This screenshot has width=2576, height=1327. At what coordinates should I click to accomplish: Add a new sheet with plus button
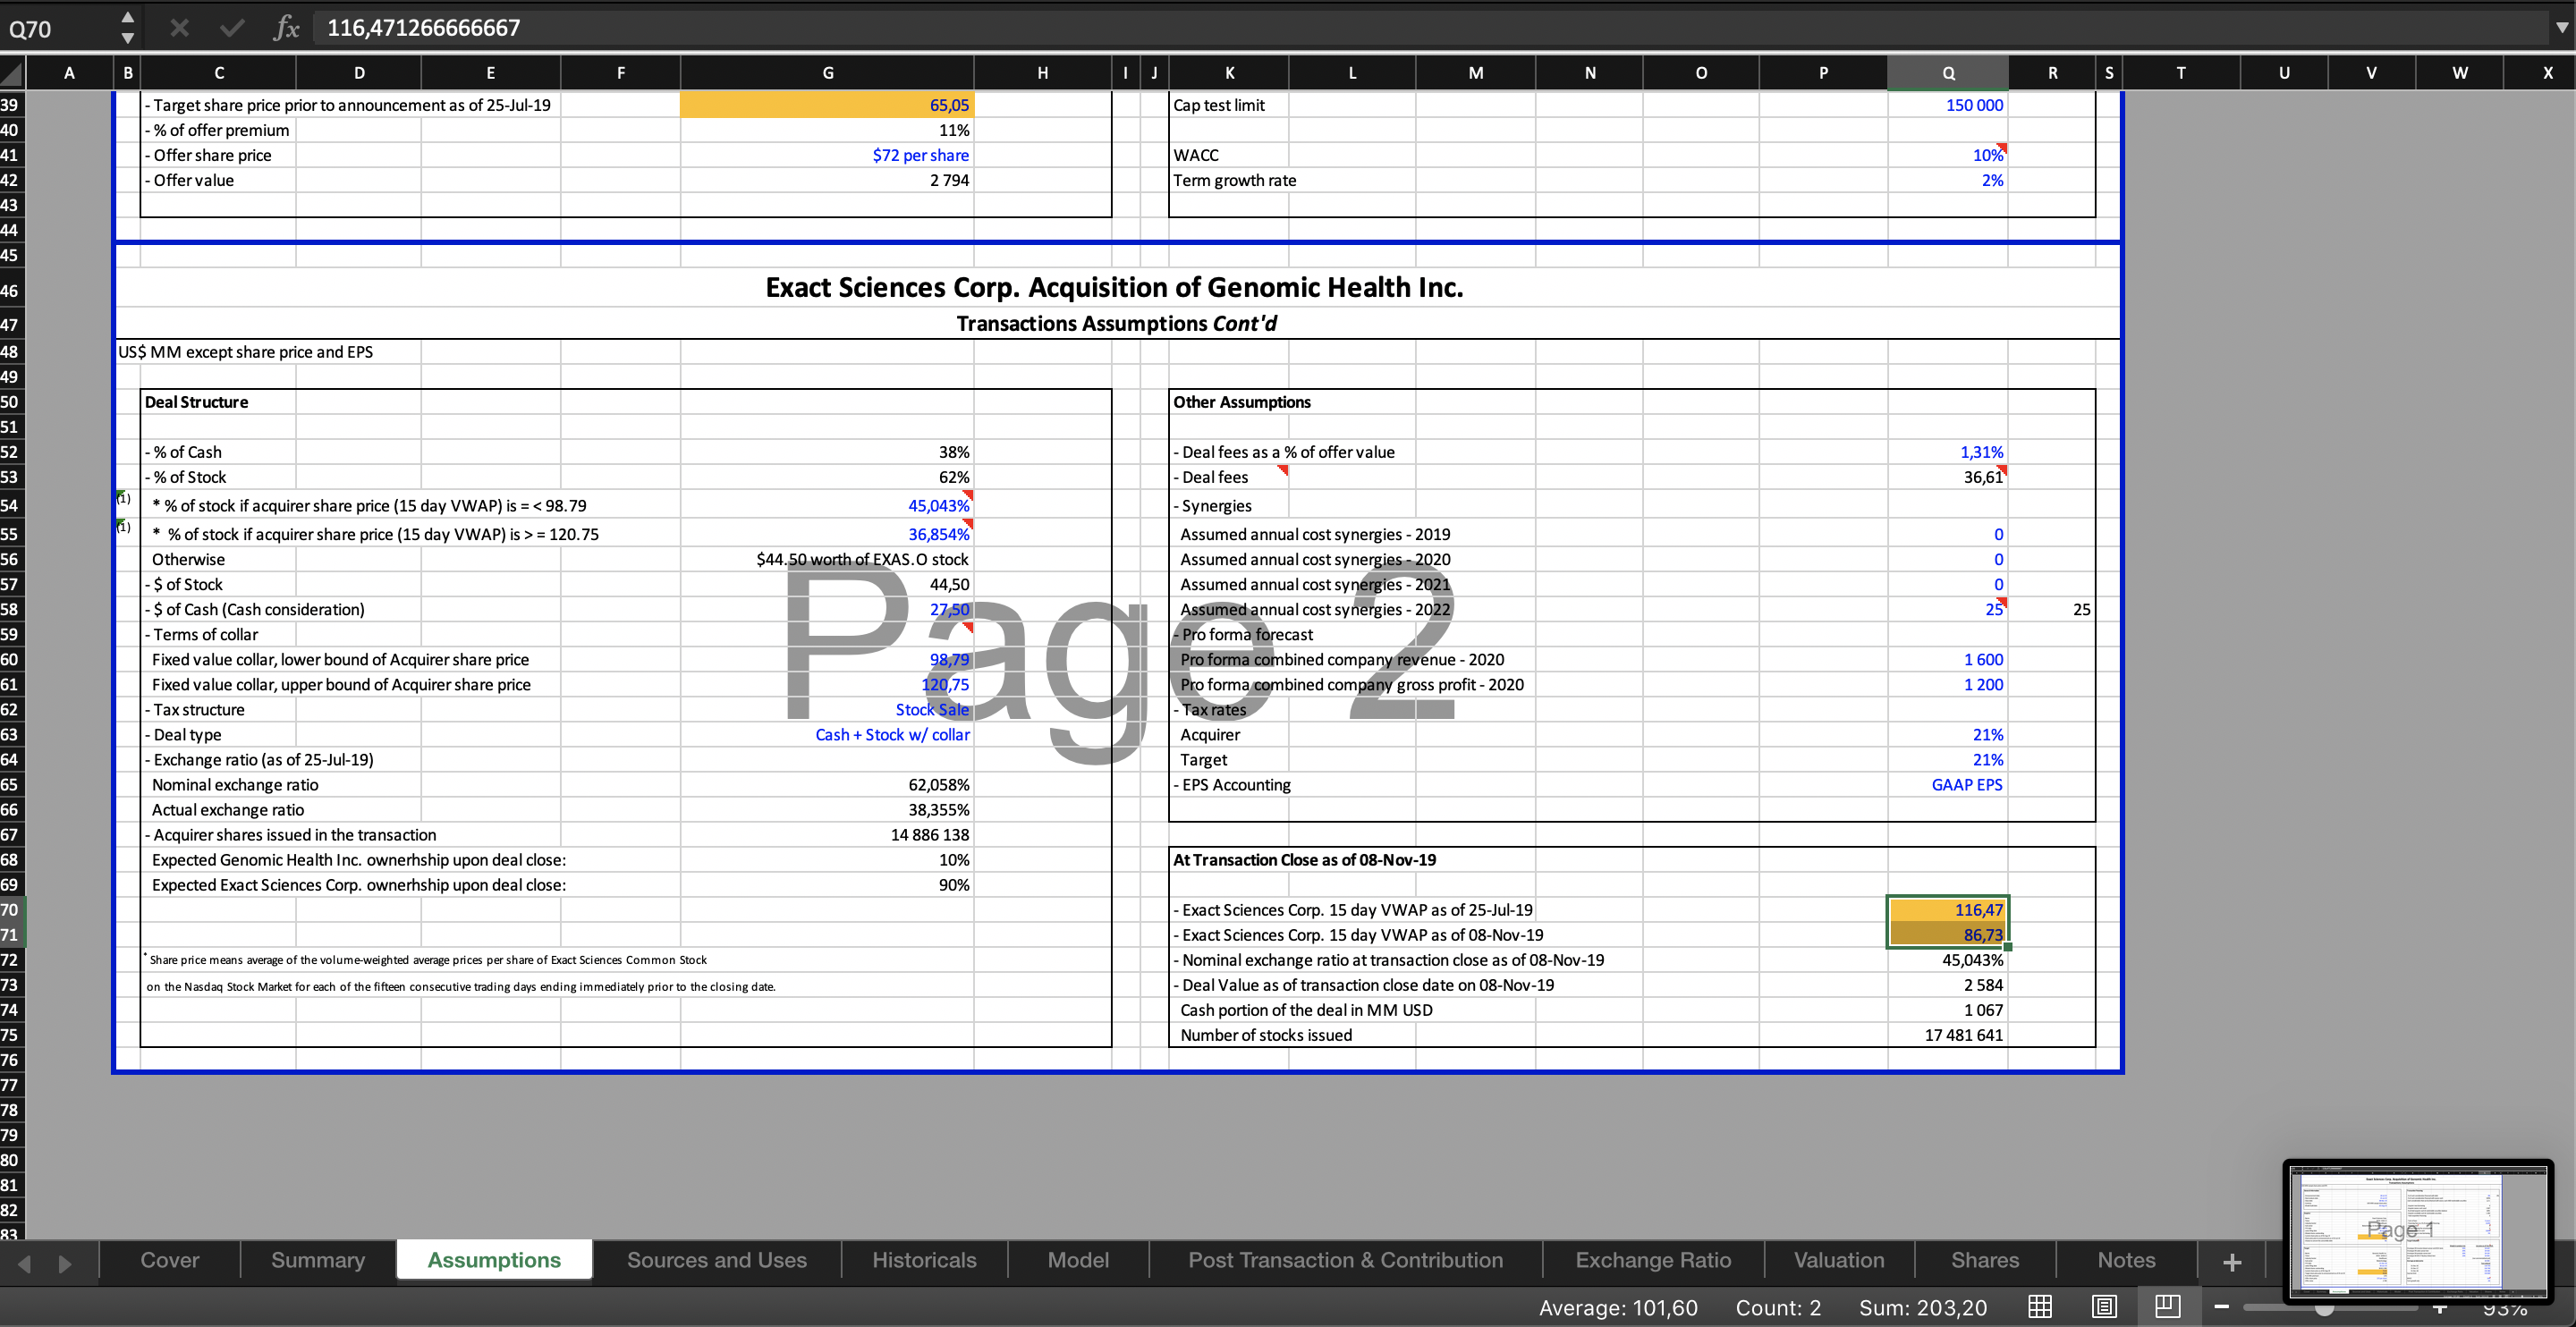pos(2232,1262)
